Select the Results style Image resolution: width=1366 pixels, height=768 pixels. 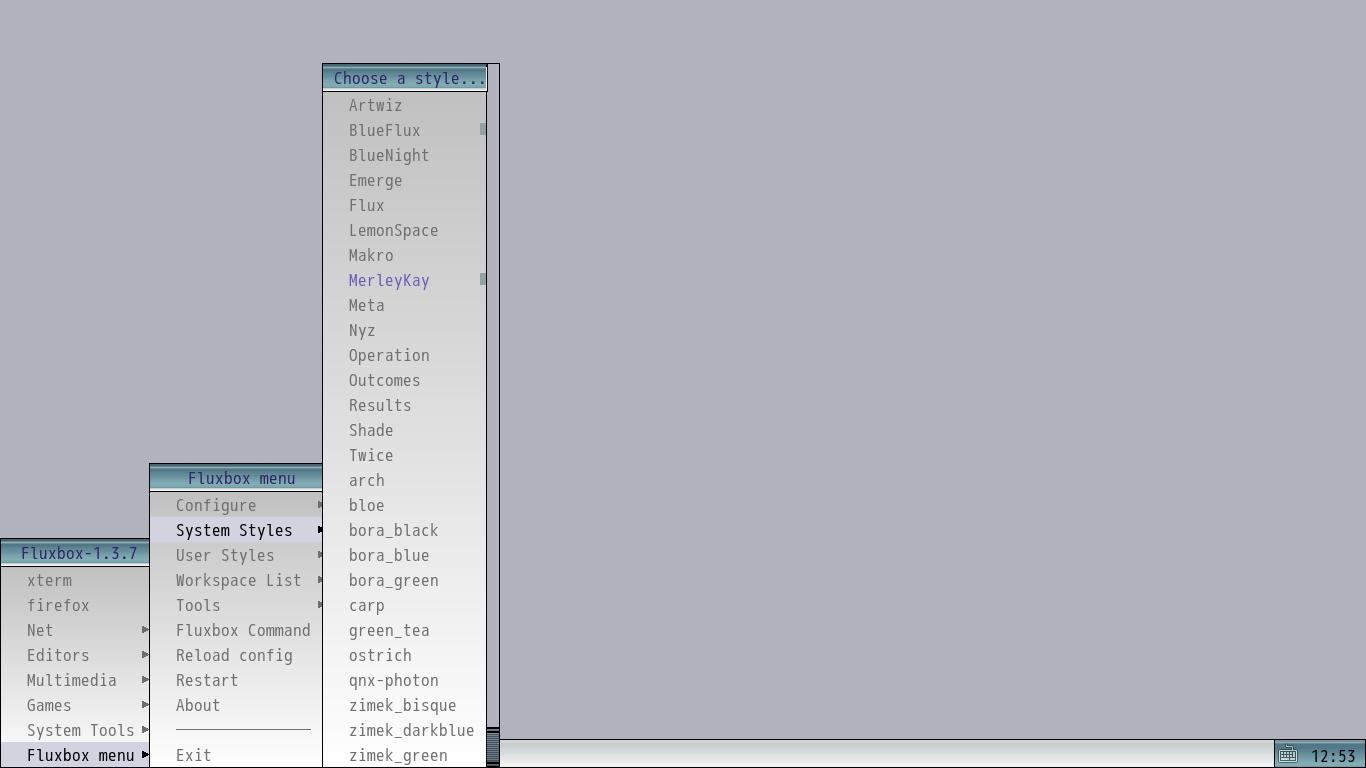pos(405,405)
